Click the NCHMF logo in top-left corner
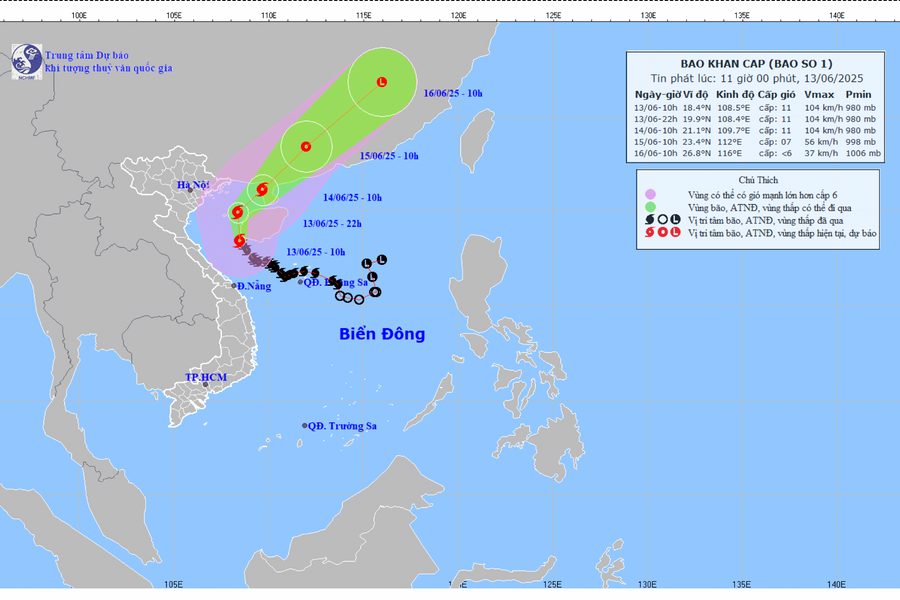The height and width of the screenshot is (600, 900). 26,61
